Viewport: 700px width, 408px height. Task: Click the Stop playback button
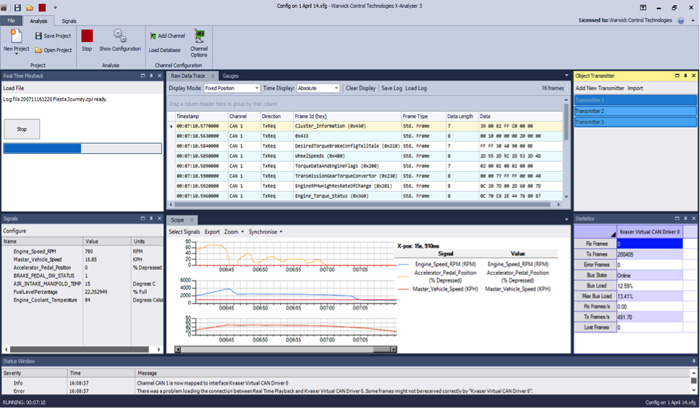pyautogui.click(x=22, y=129)
